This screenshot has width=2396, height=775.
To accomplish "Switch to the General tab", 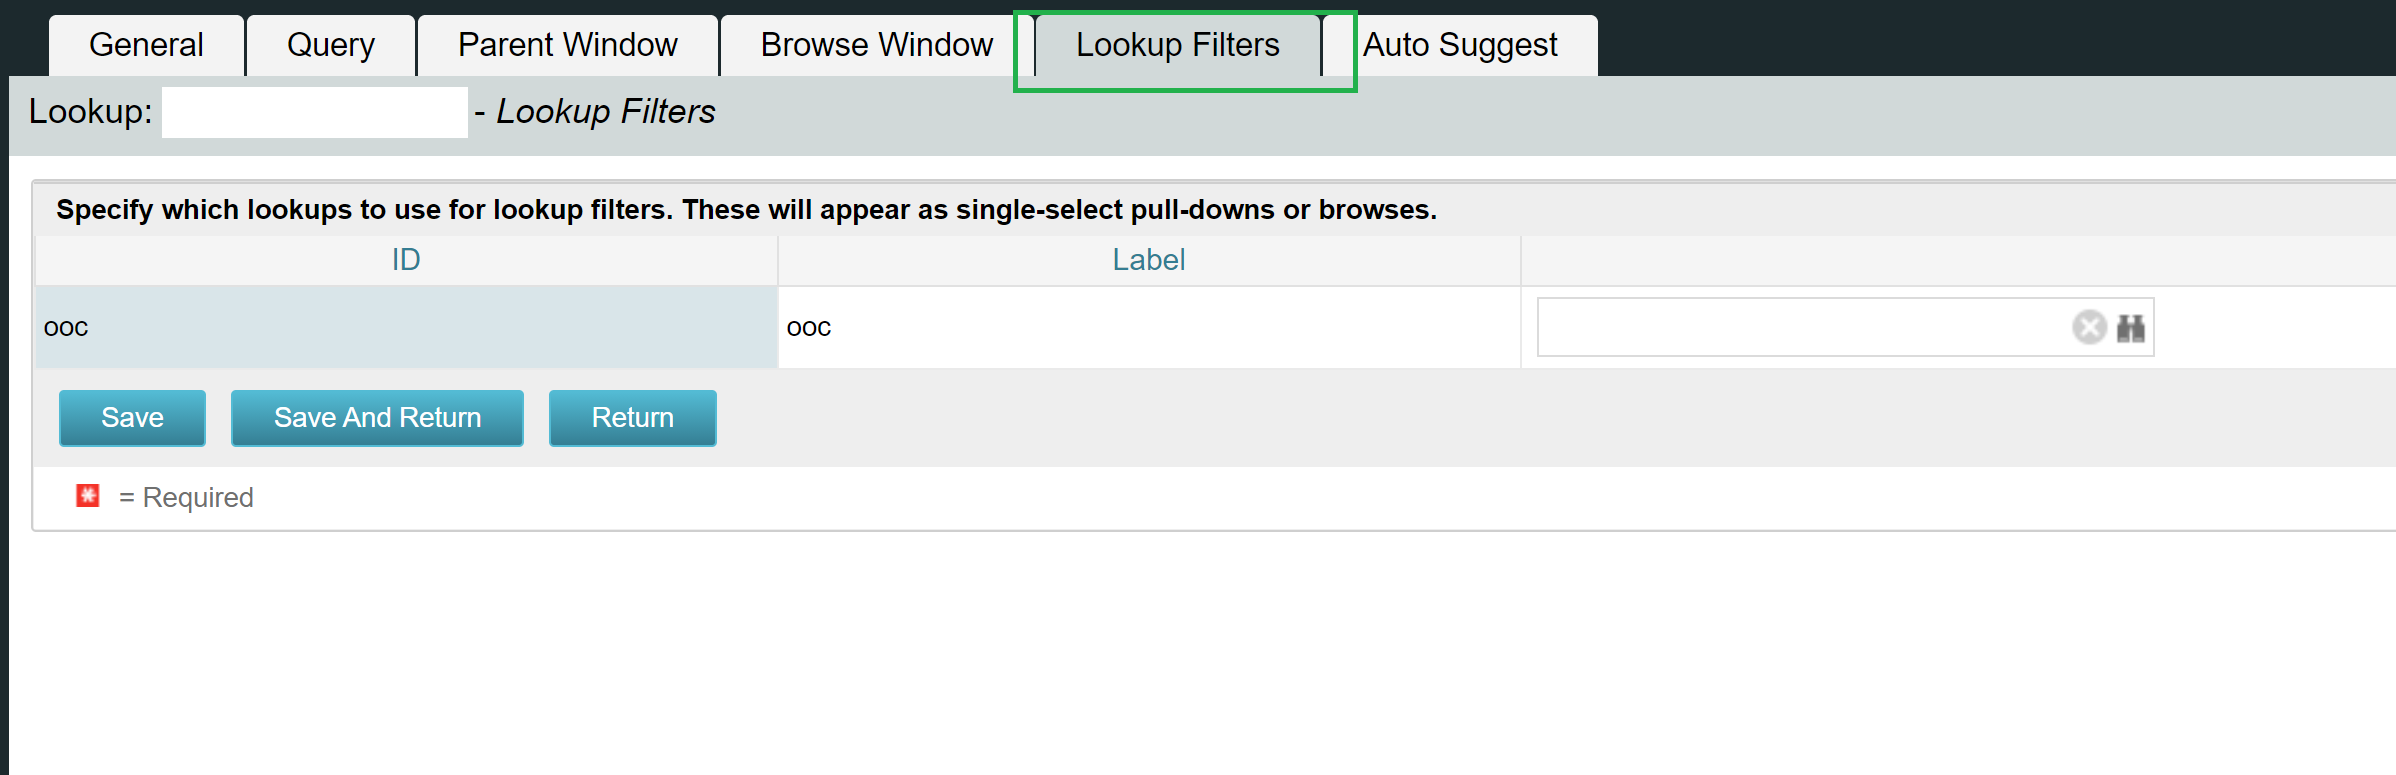I will click(146, 45).
